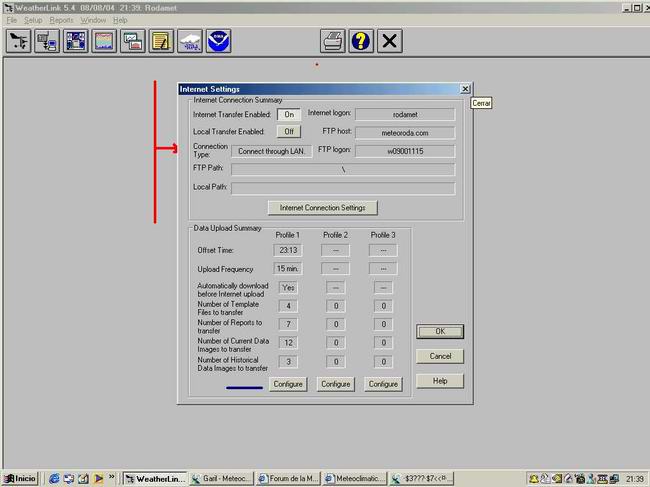
Task: Open the notepad browse records icon
Action: [161, 41]
